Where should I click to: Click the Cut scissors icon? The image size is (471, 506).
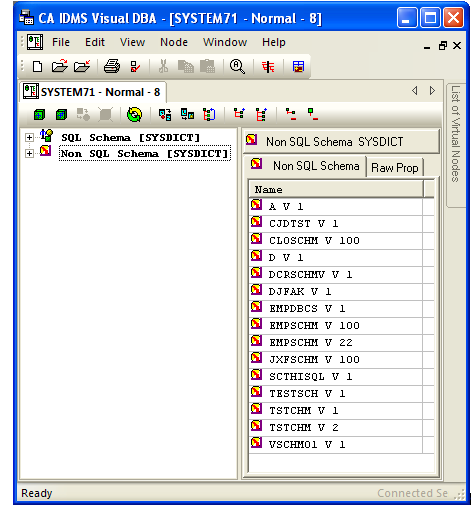(x=163, y=67)
